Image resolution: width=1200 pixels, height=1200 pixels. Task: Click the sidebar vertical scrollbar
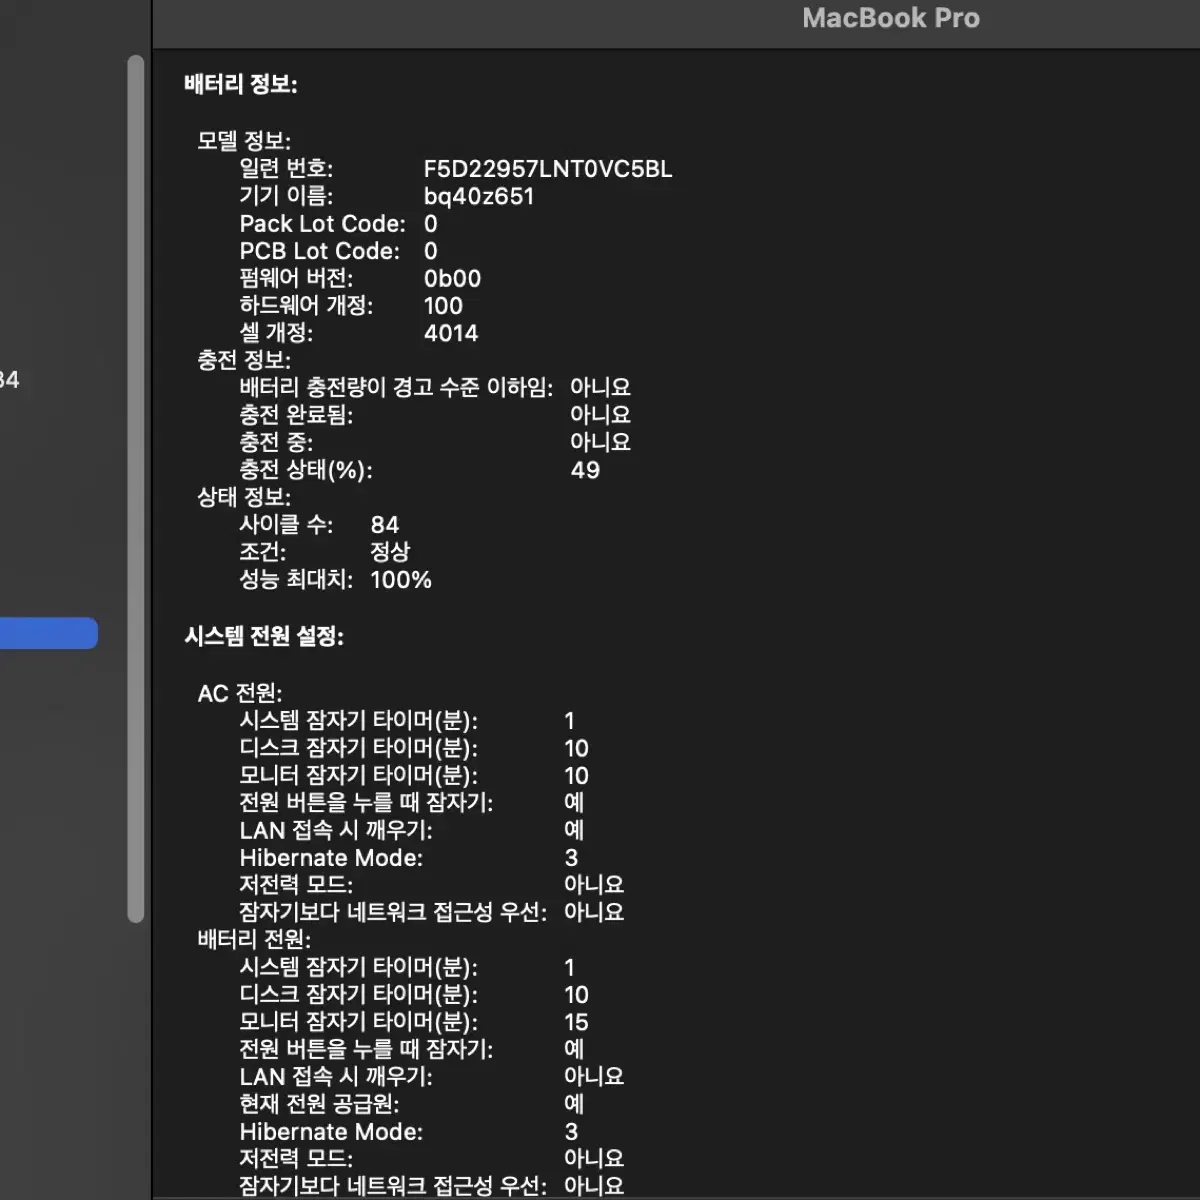136,489
